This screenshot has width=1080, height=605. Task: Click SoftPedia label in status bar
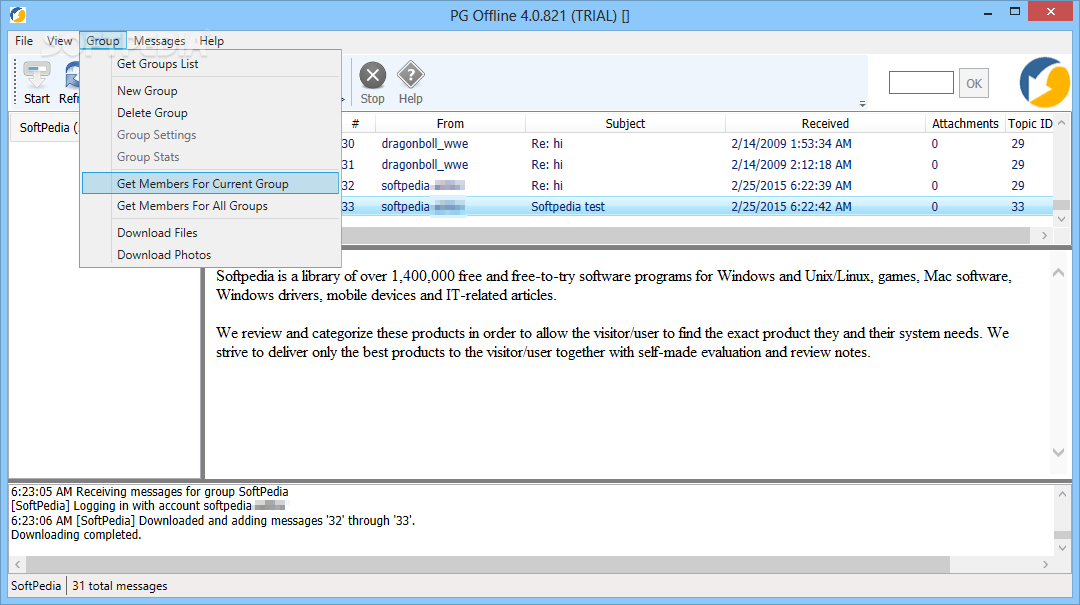pos(36,586)
